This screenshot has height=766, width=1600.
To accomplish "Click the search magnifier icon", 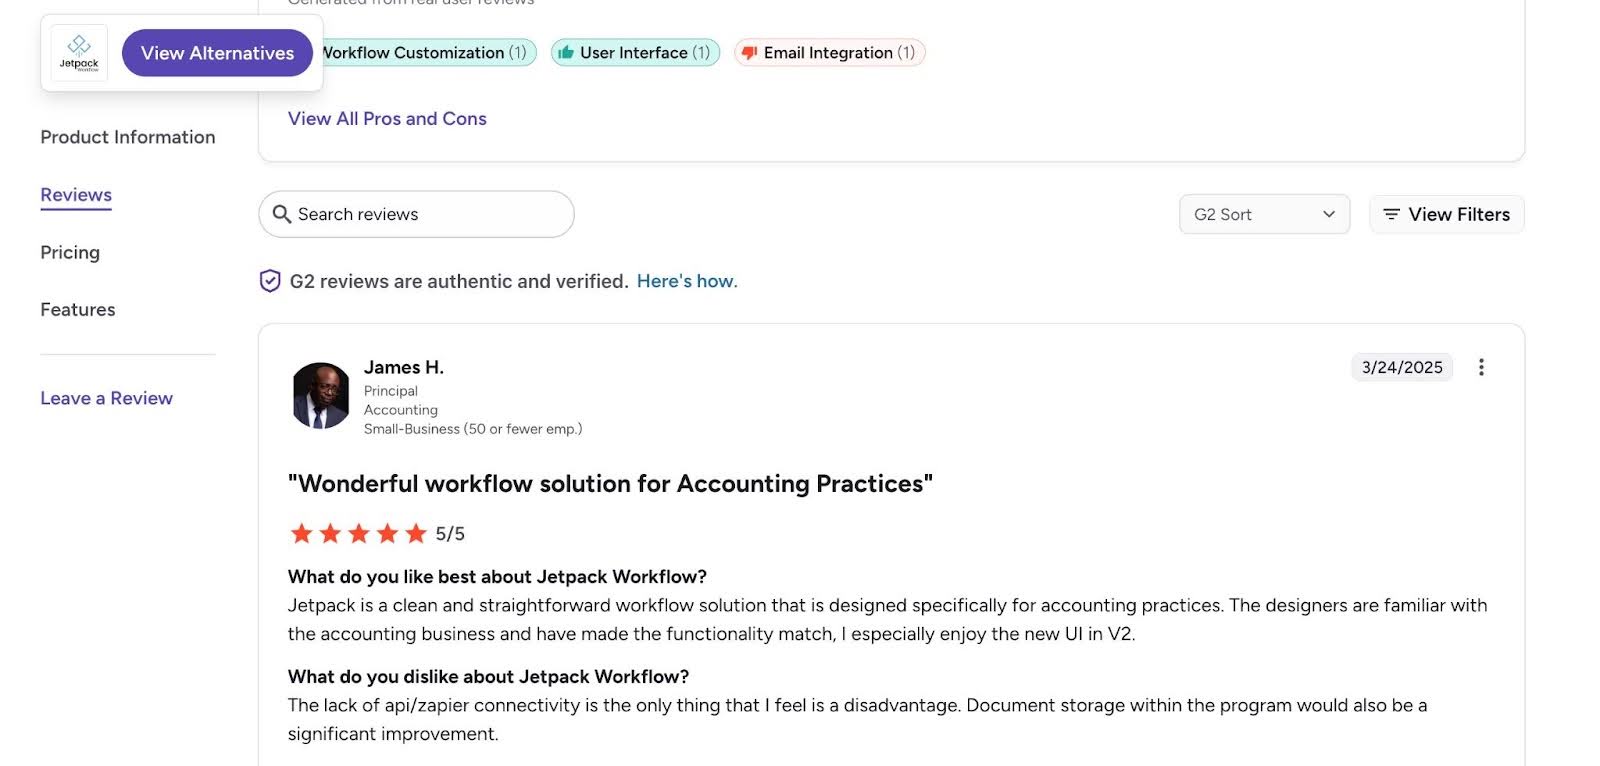I will pyautogui.click(x=283, y=214).
